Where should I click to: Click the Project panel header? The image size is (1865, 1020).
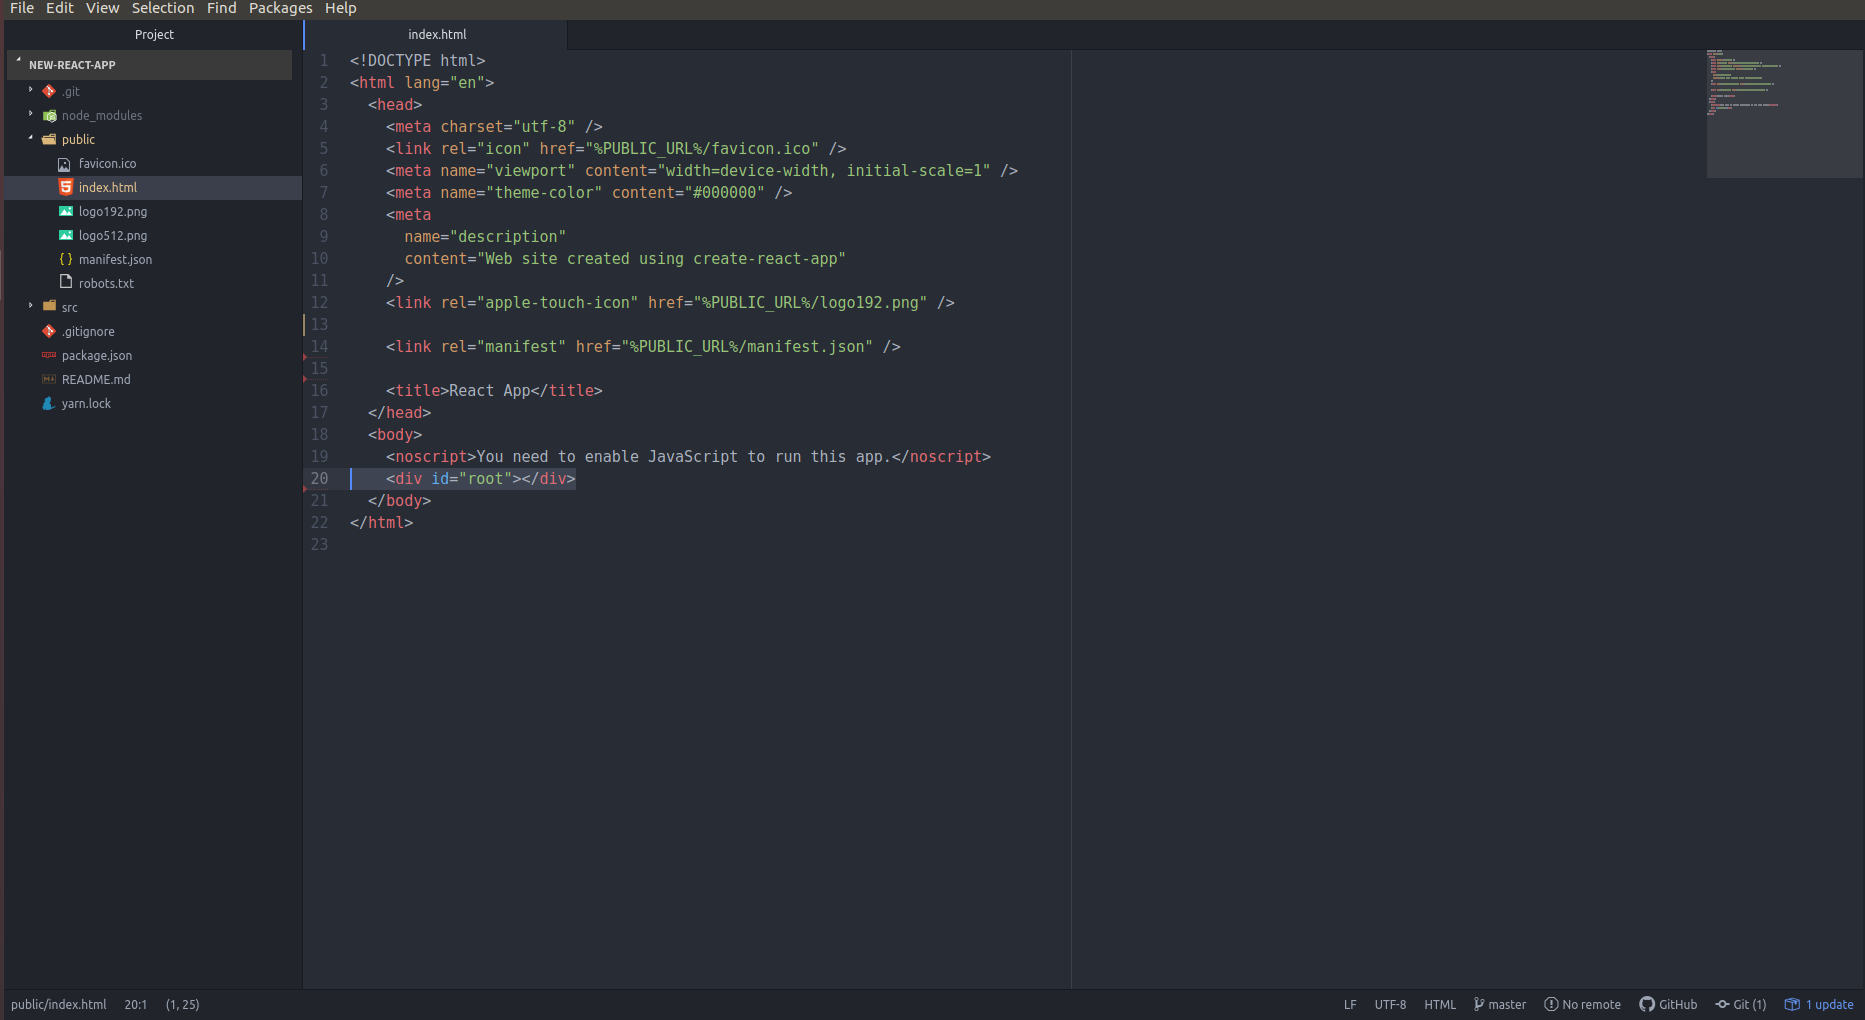point(154,34)
